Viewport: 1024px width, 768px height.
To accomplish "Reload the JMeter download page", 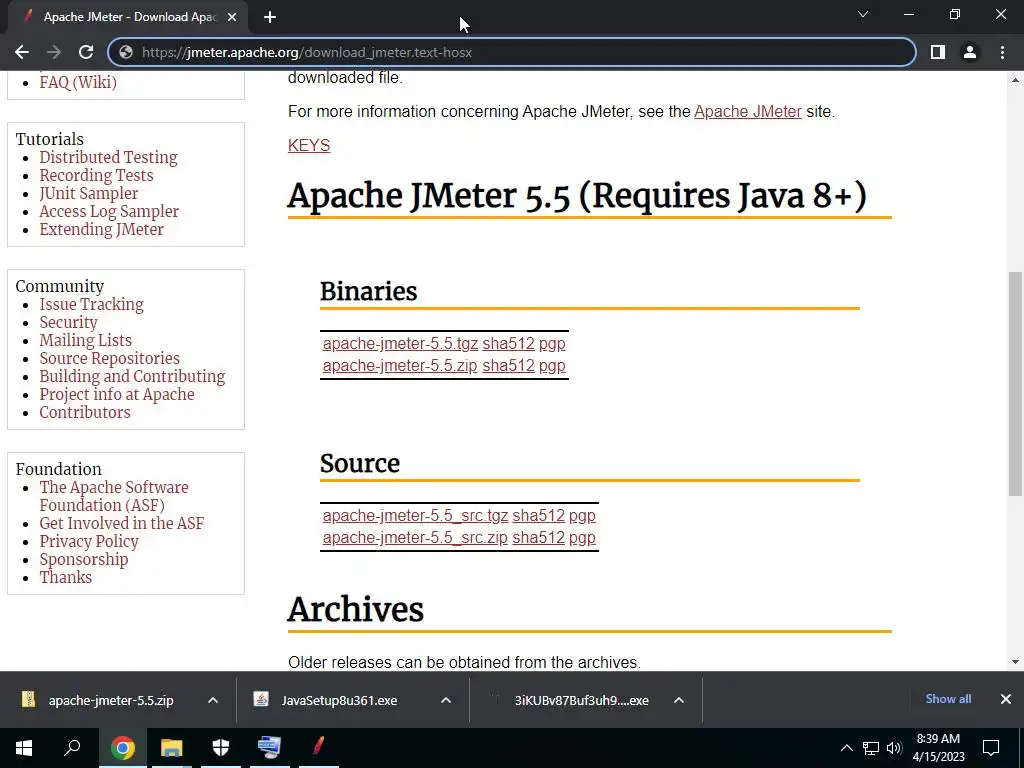I will pos(86,52).
